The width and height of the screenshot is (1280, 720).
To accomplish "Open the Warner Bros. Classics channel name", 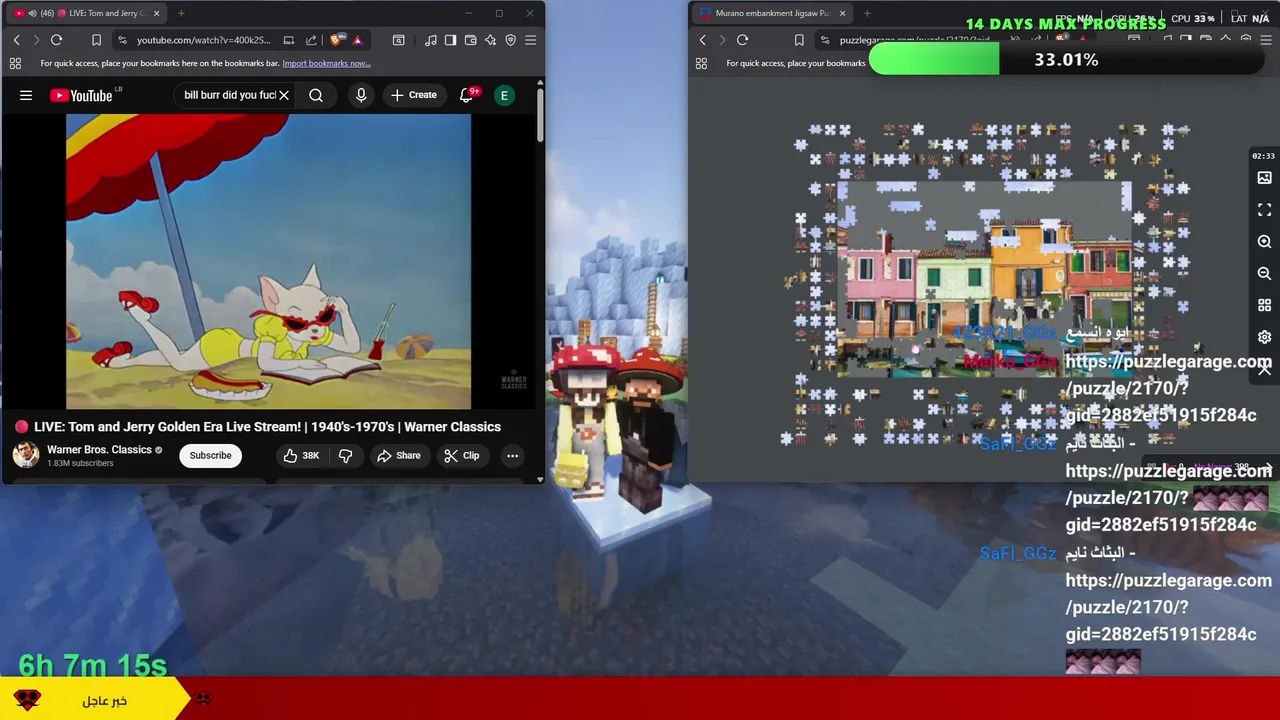I will coord(99,449).
